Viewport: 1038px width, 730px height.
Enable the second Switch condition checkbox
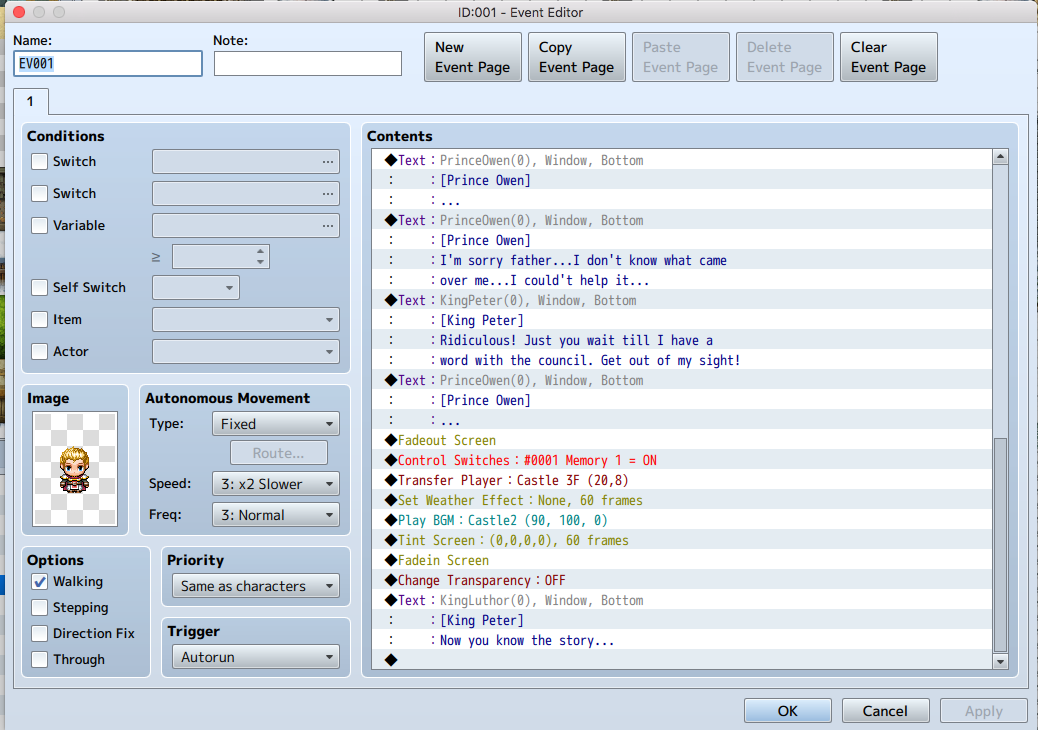pyautogui.click(x=40, y=193)
